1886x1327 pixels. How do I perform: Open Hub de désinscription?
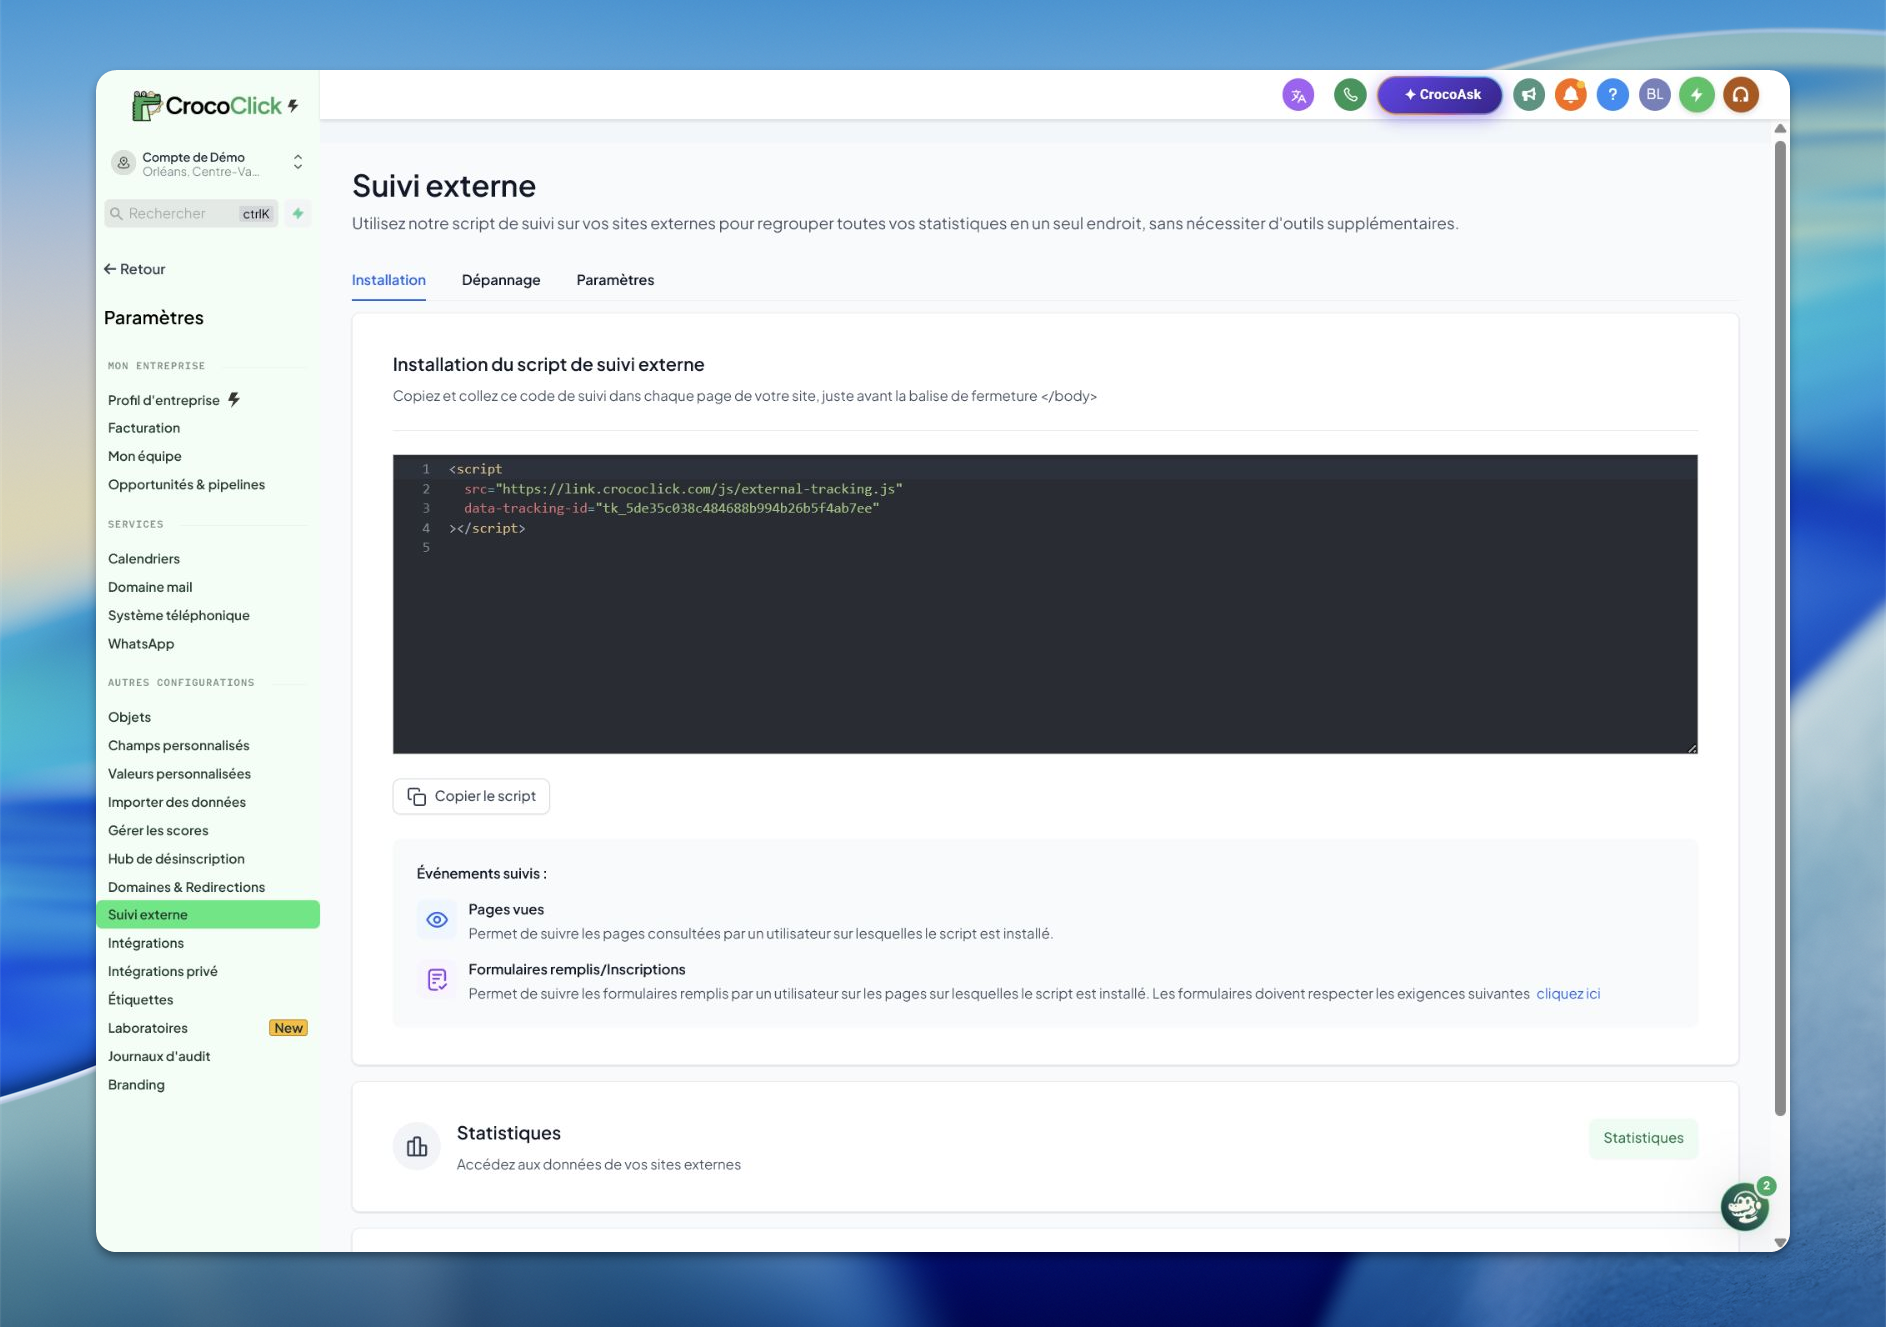(176, 859)
